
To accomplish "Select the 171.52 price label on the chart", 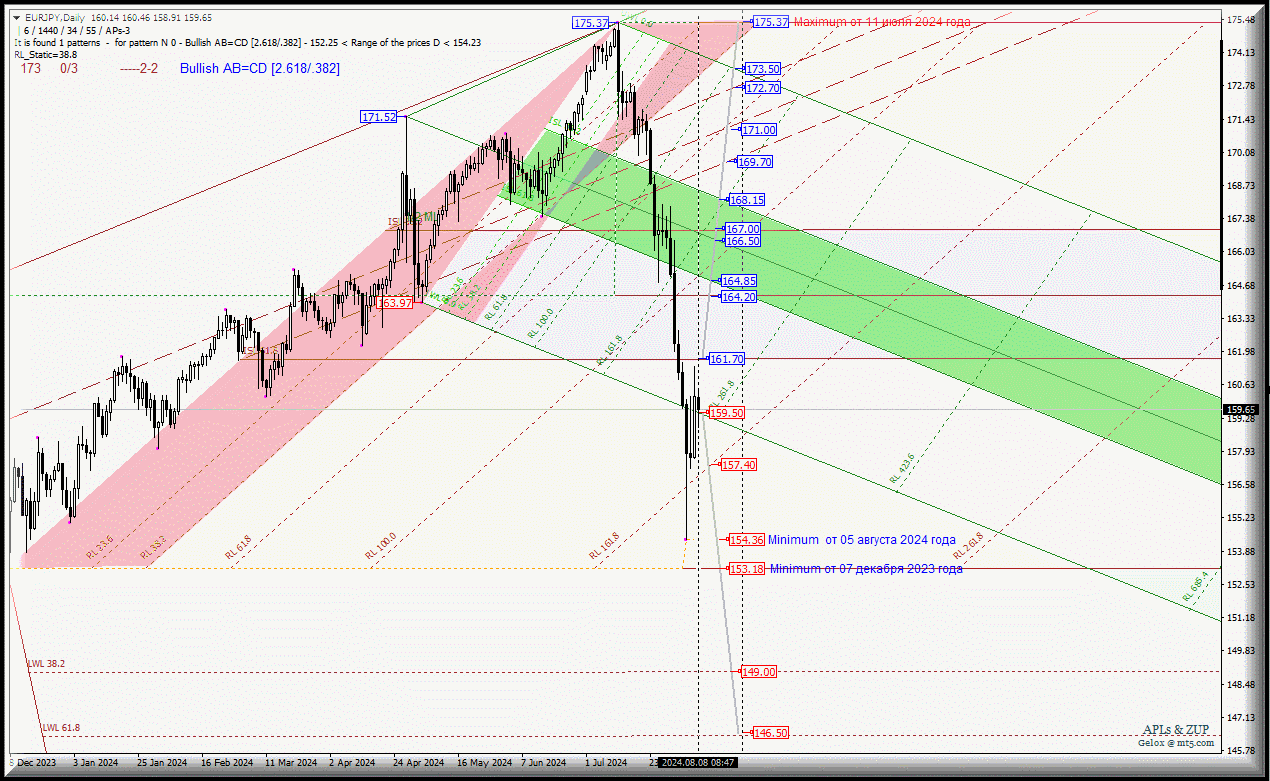I will pyautogui.click(x=379, y=117).
